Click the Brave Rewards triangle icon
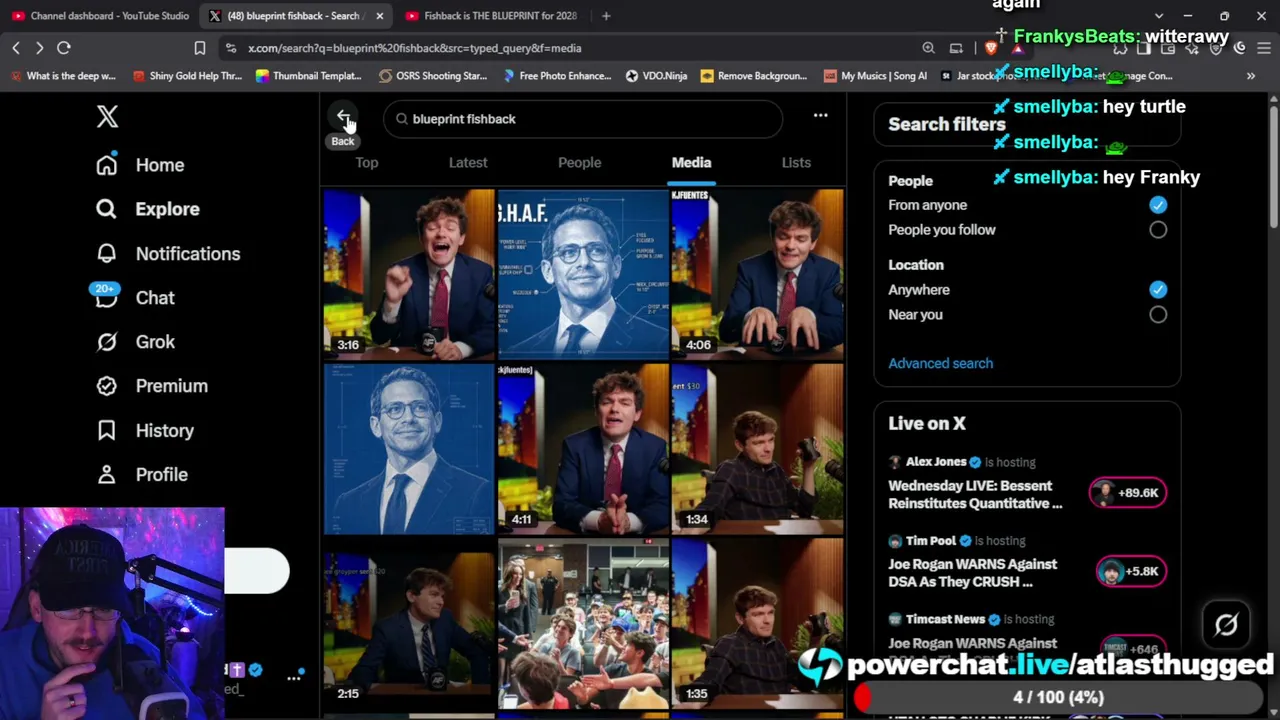The image size is (1280, 720). (x=1018, y=48)
